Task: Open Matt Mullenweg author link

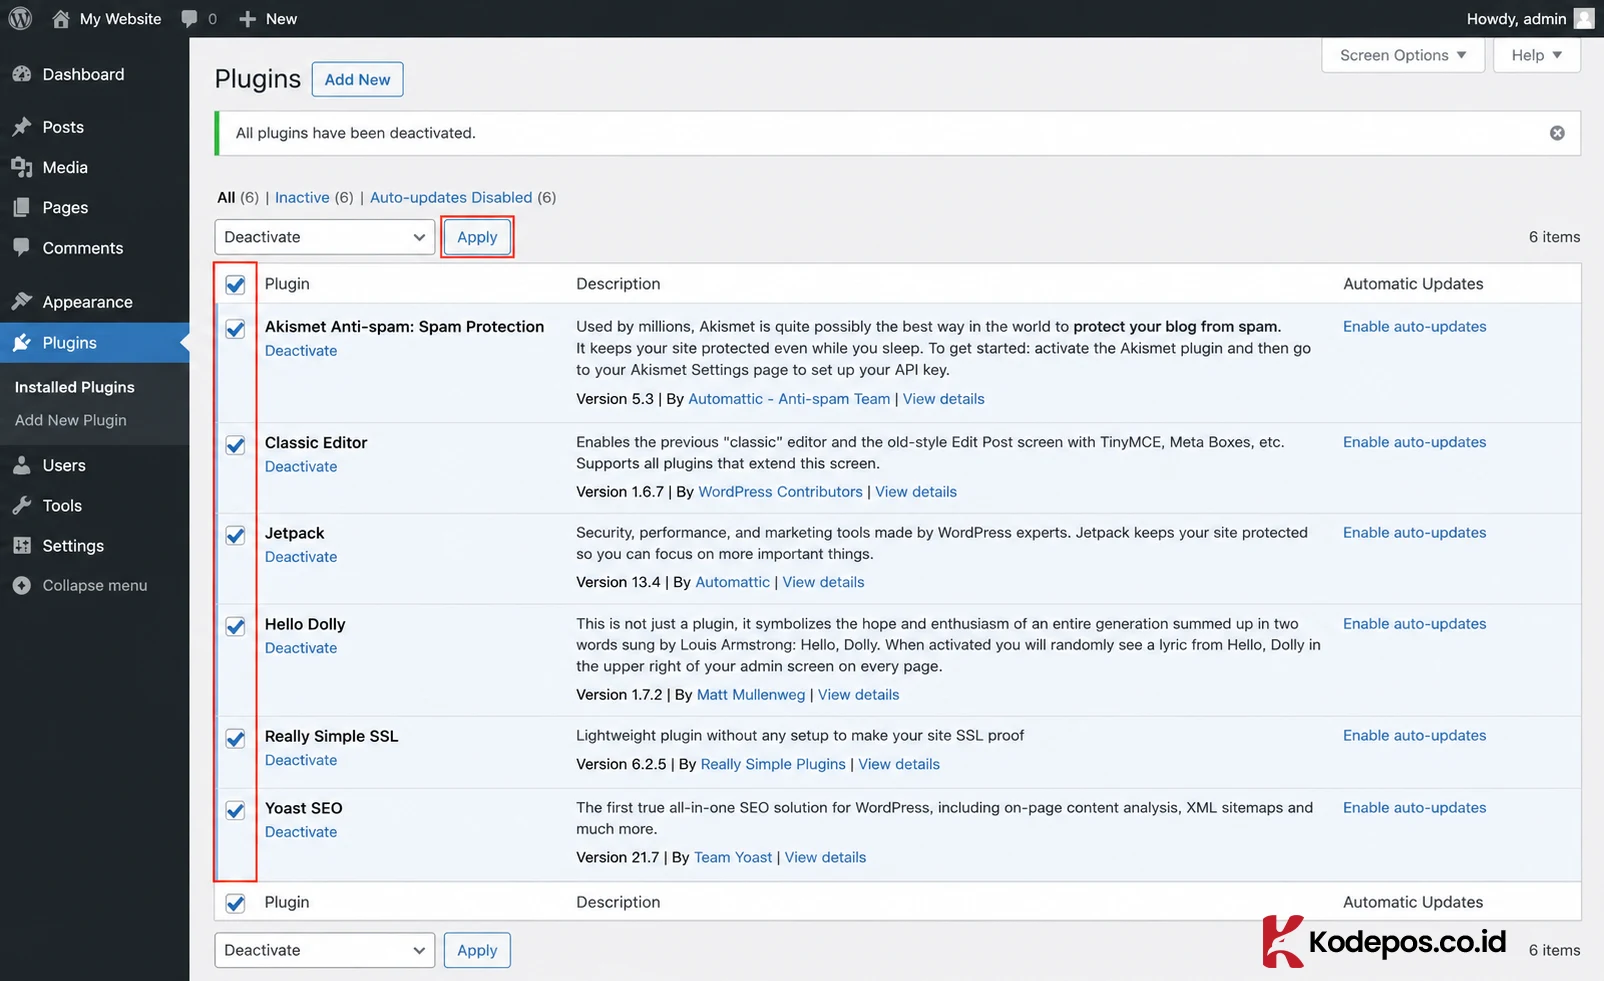Action: (x=751, y=694)
